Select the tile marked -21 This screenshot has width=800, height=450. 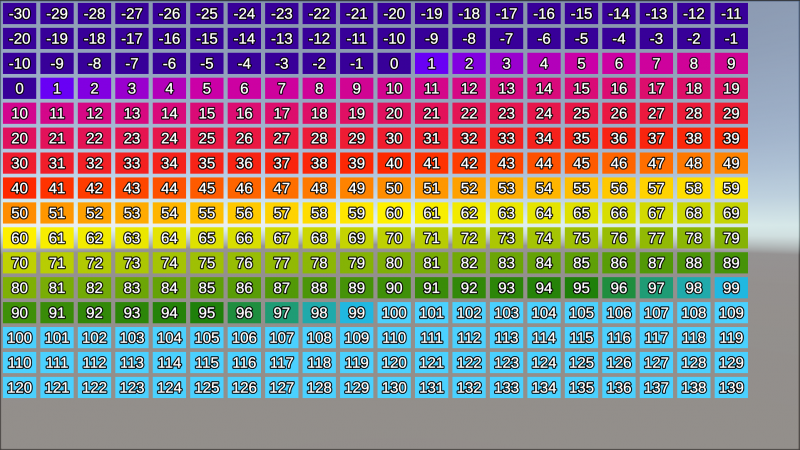357,14
